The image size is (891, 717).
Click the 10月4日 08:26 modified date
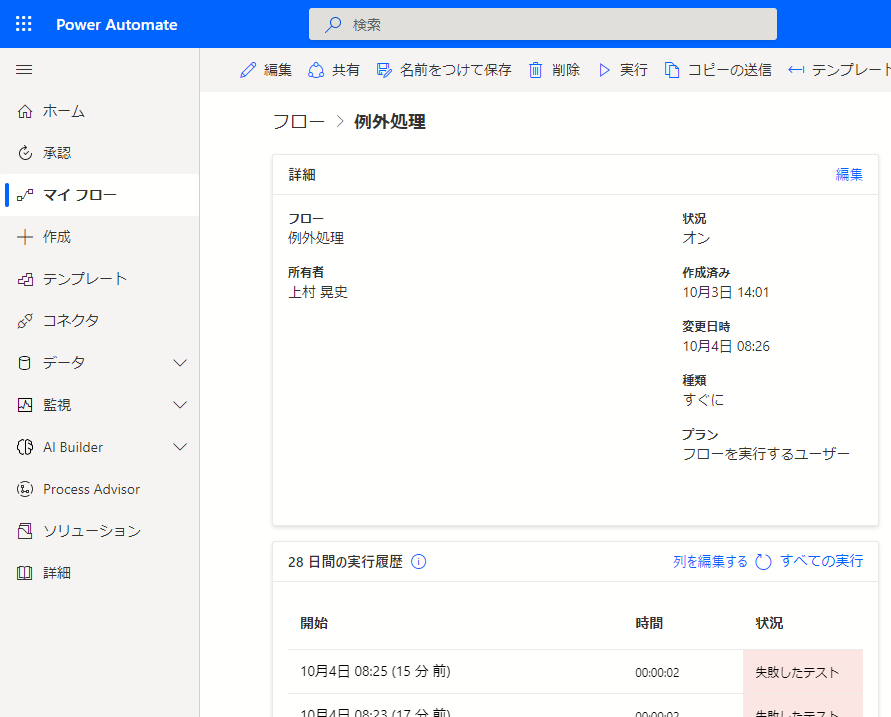click(x=726, y=346)
